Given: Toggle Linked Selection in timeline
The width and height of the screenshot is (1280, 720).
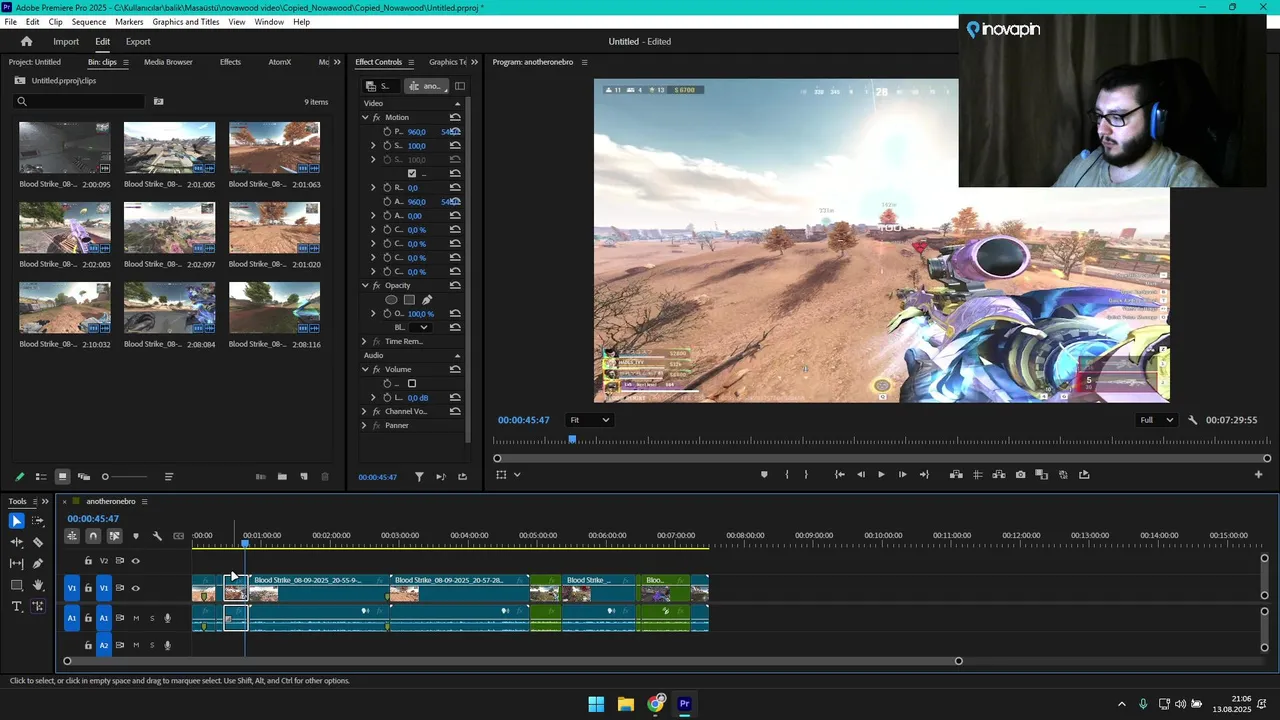Looking at the screenshot, I should pyautogui.click(x=114, y=536).
